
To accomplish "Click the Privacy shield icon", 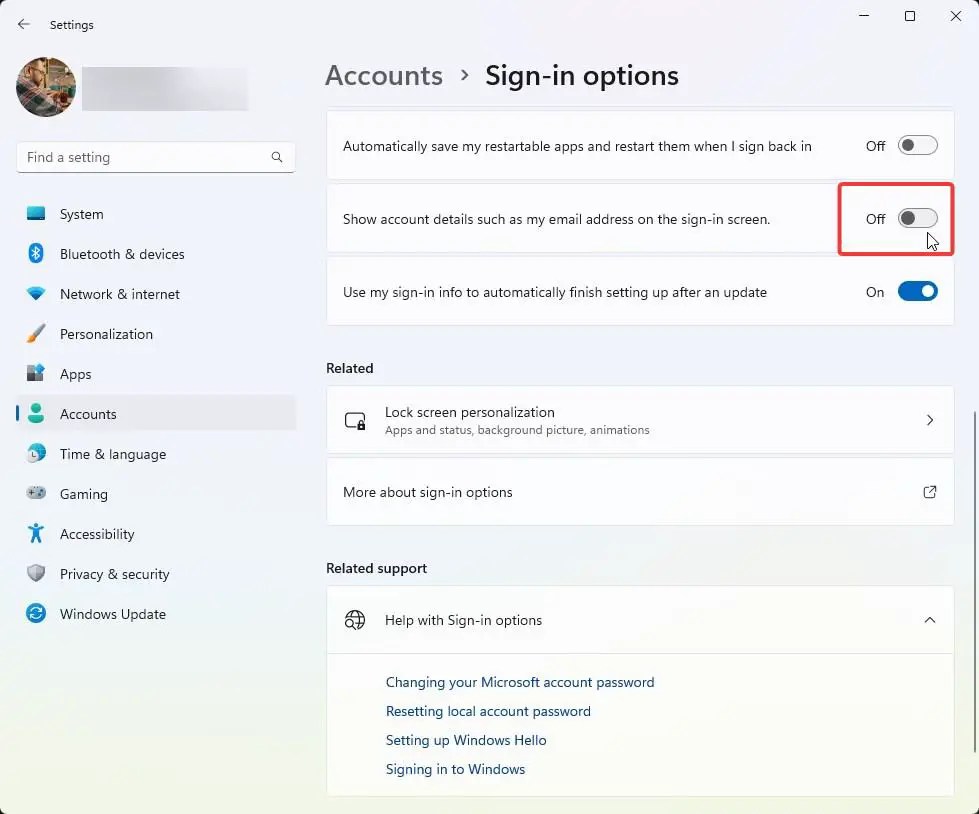I will coord(36,573).
